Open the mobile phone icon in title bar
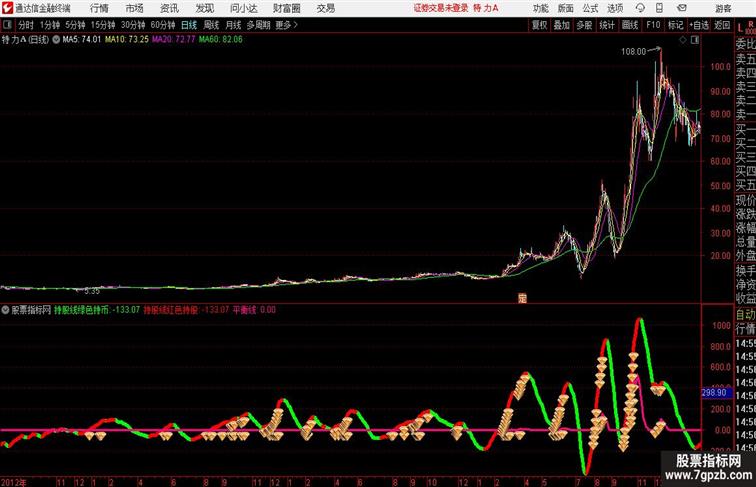This screenshot has width=756, height=487. (x=659, y=8)
